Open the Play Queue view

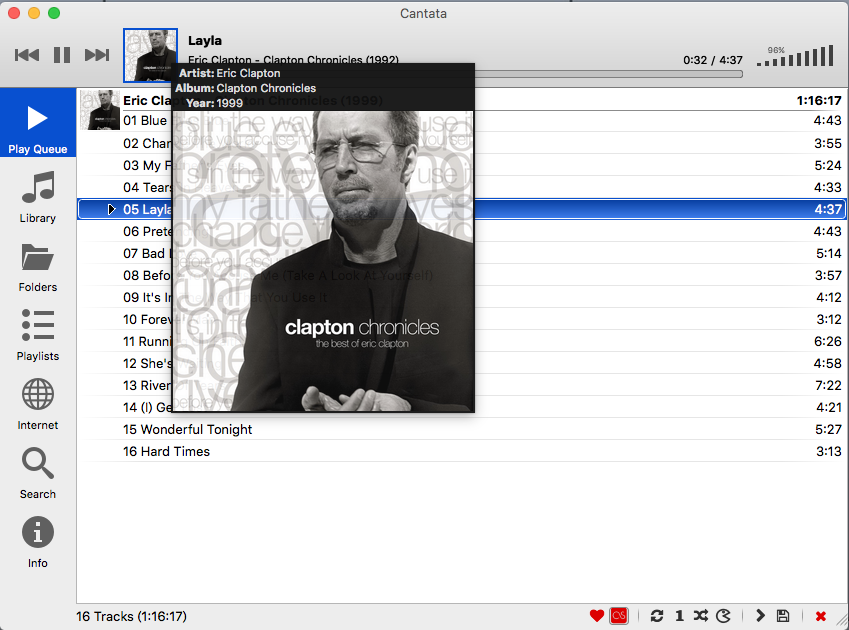38,123
